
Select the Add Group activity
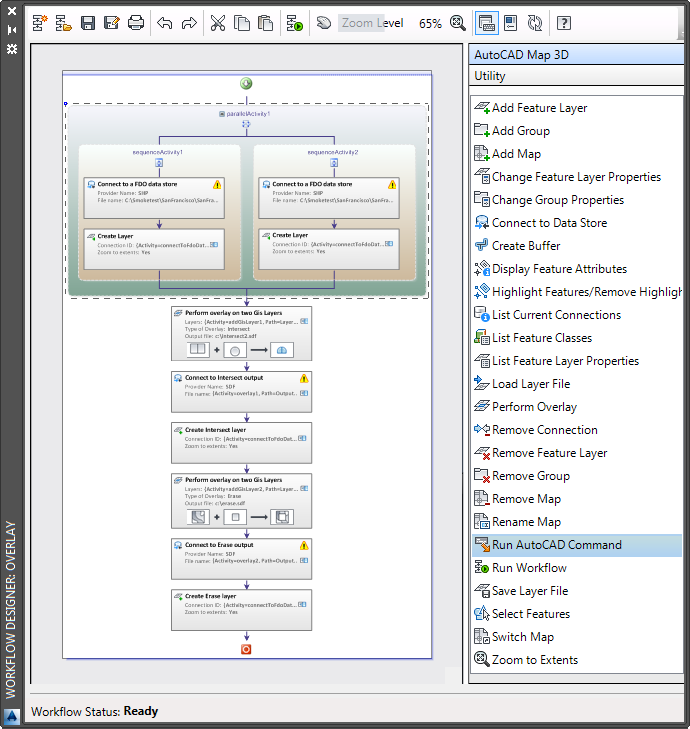pyautogui.click(x=577, y=131)
